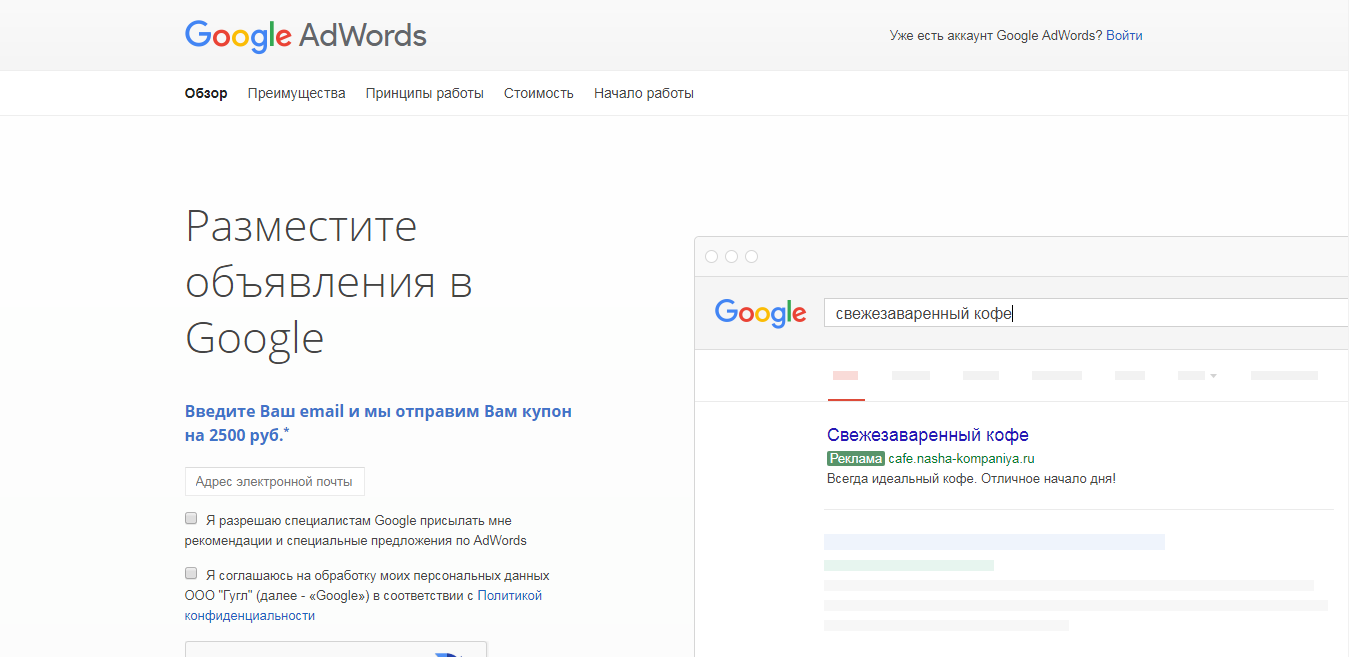The image size is (1349, 657).
Task: Check the AdWords recommendations permission checkbox
Action: [191, 519]
